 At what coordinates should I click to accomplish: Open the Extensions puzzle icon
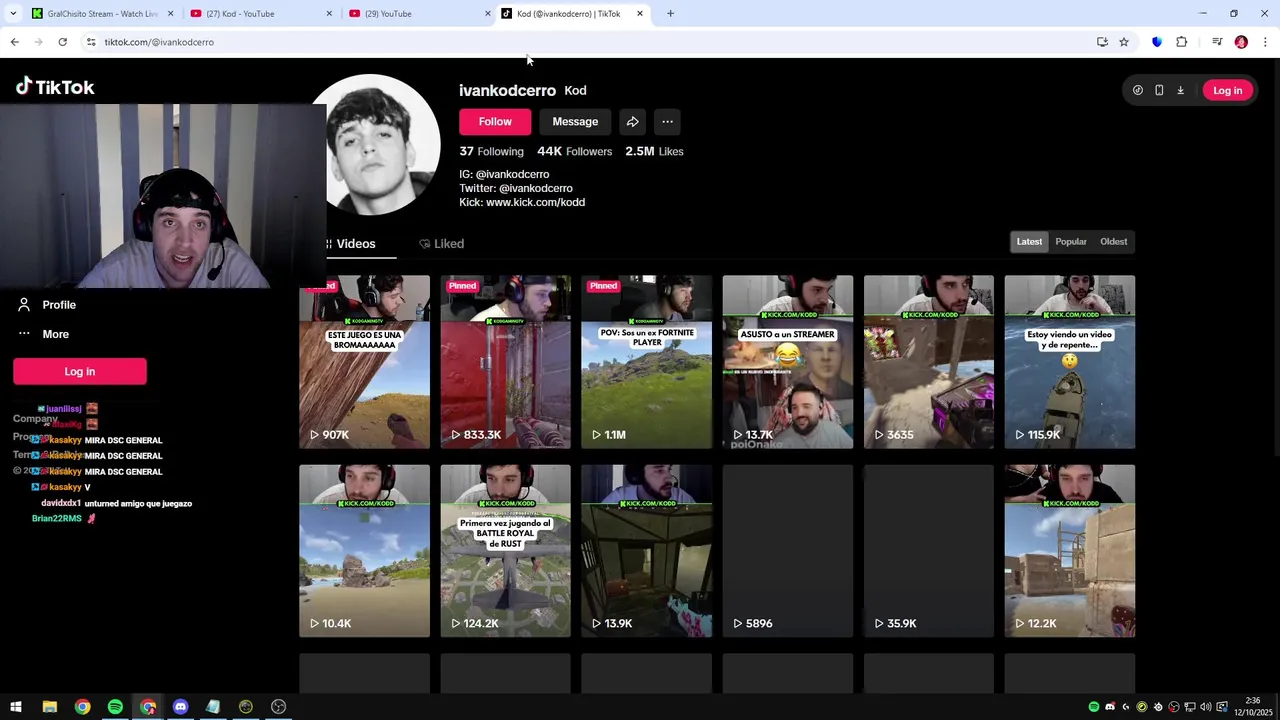1181,42
